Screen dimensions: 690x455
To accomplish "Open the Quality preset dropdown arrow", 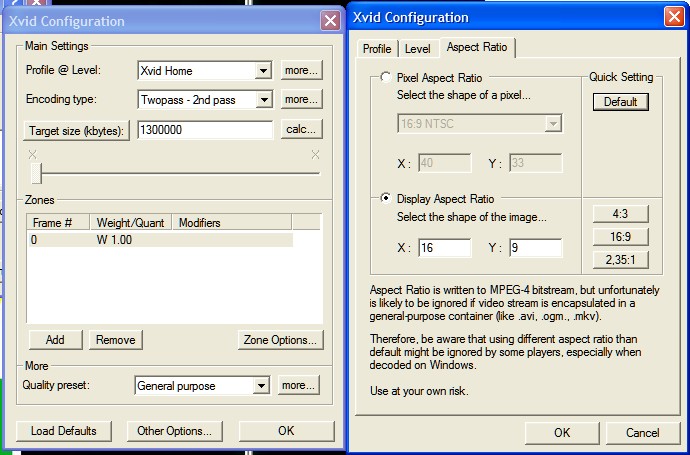I will coord(261,386).
